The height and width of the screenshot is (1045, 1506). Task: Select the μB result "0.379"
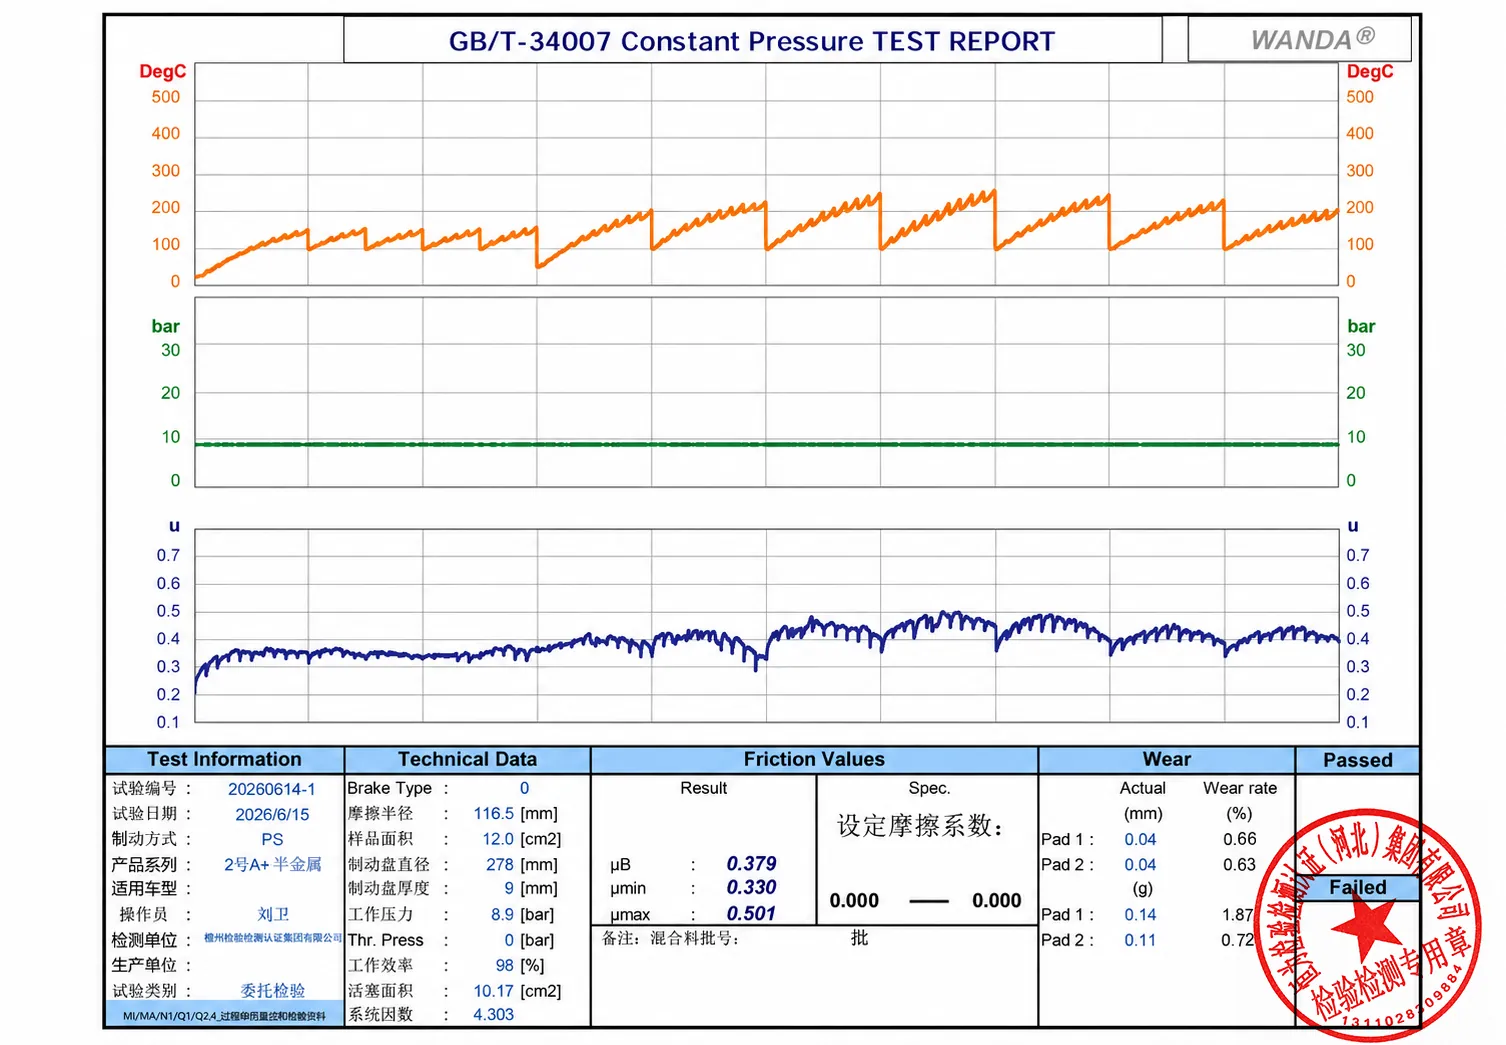751,863
